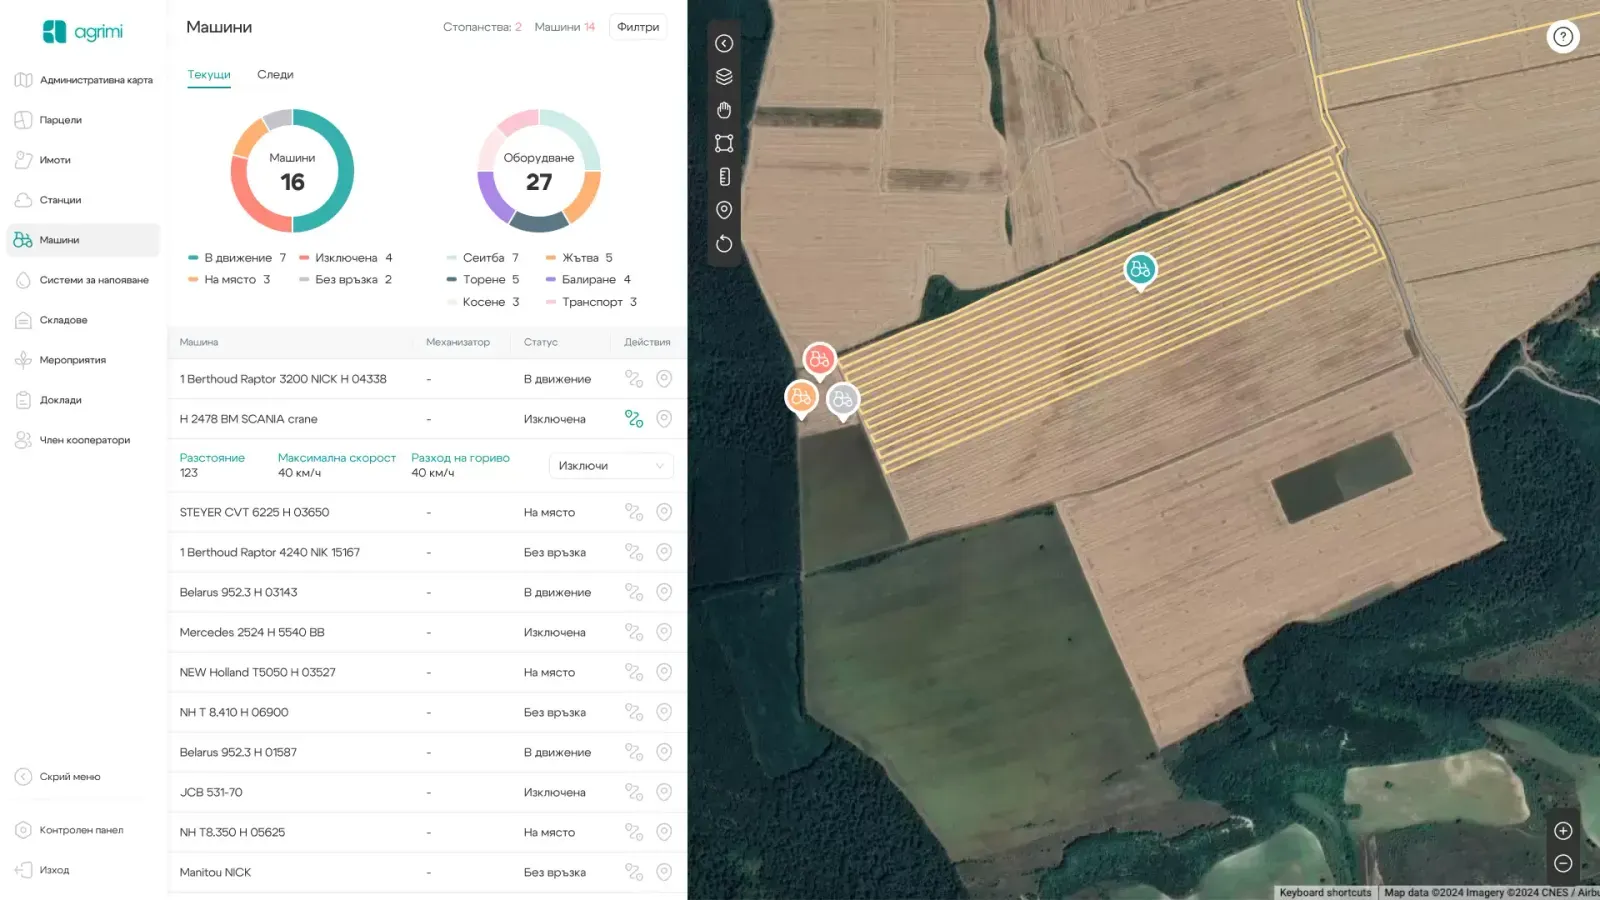1600x900 pixels.
Task: Click the teal tractor marker on the field
Action: (1140, 270)
